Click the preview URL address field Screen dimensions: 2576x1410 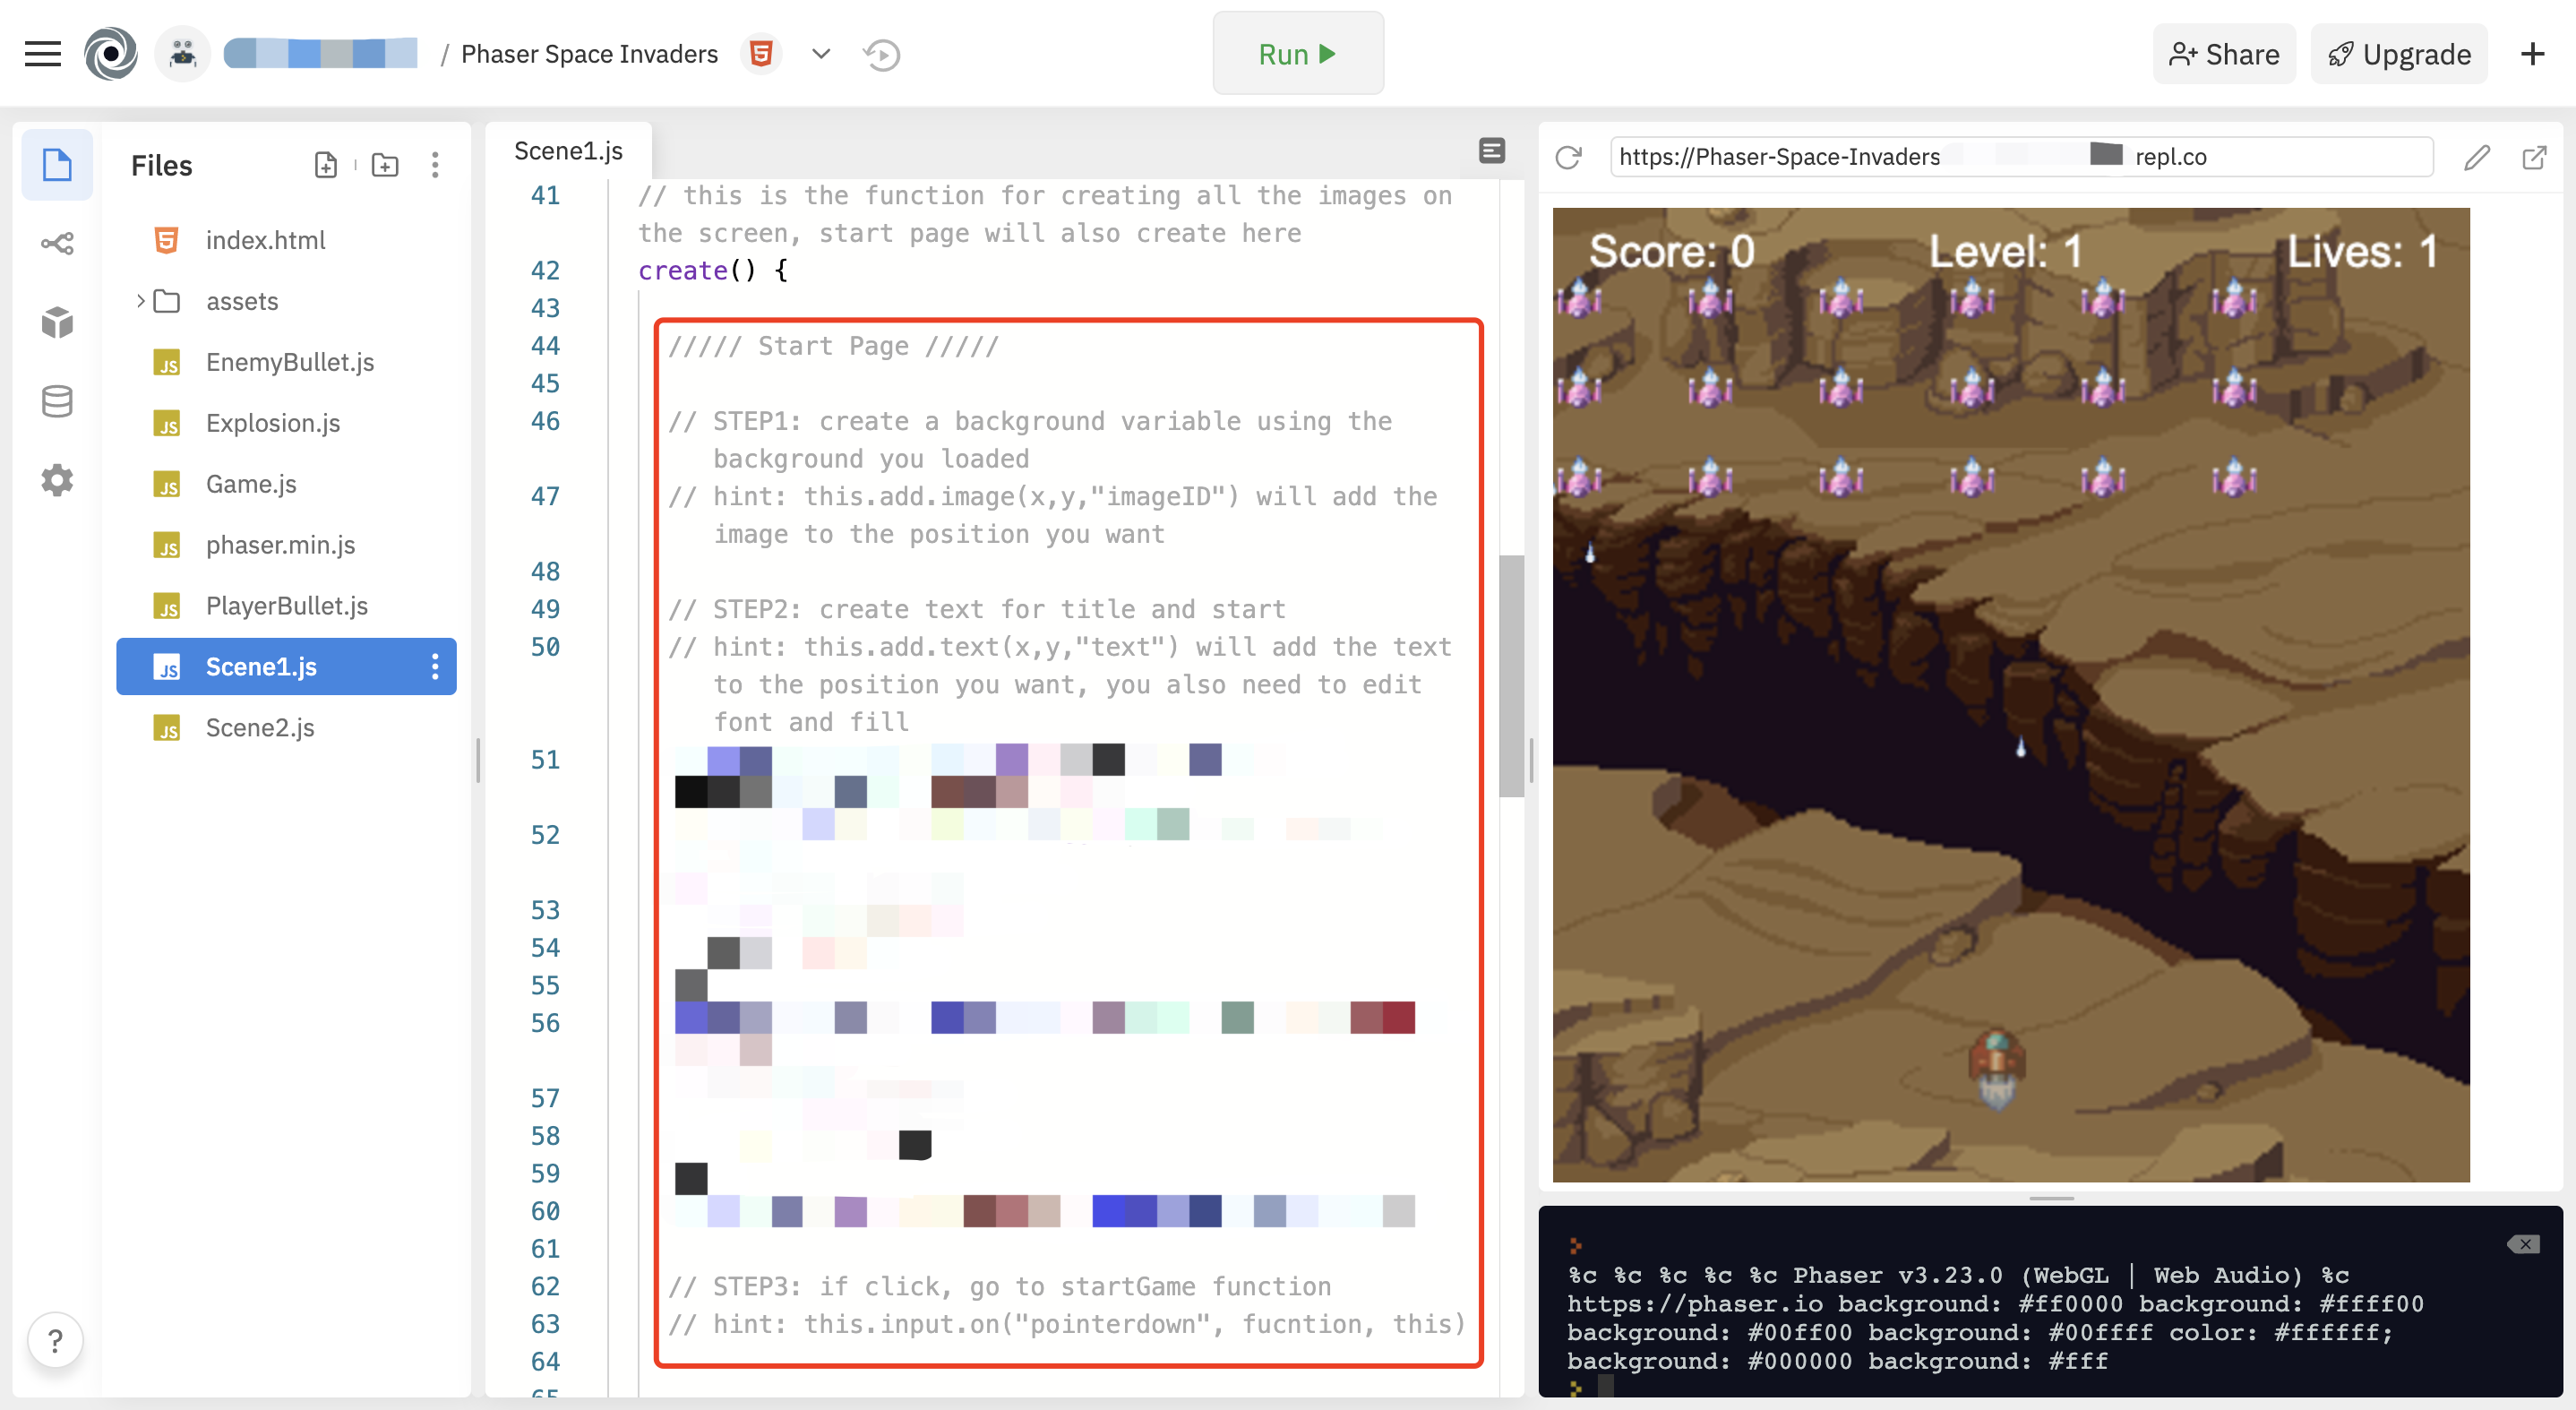tap(2020, 157)
